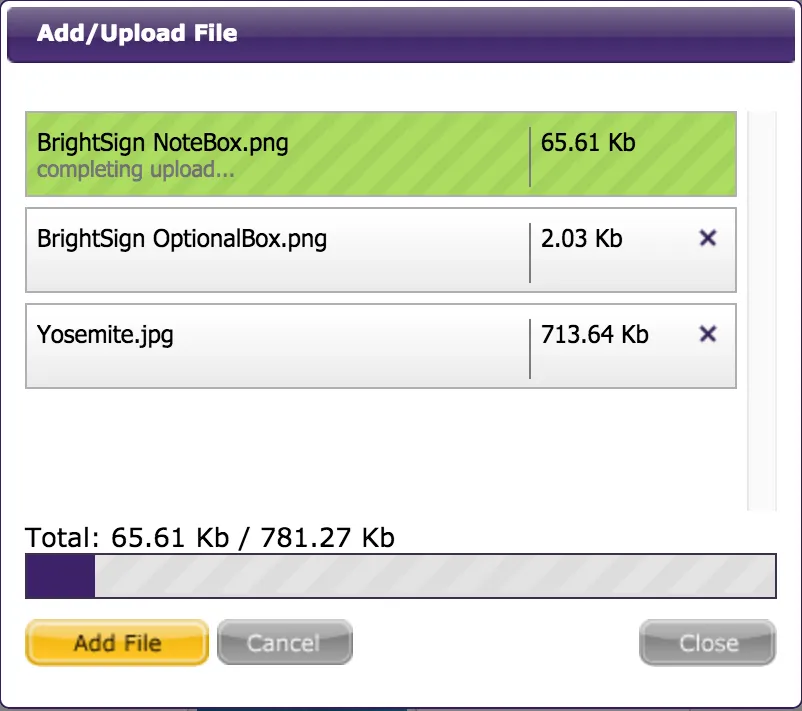Select the BrightSign NoteBox.png file name

click(163, 143)
